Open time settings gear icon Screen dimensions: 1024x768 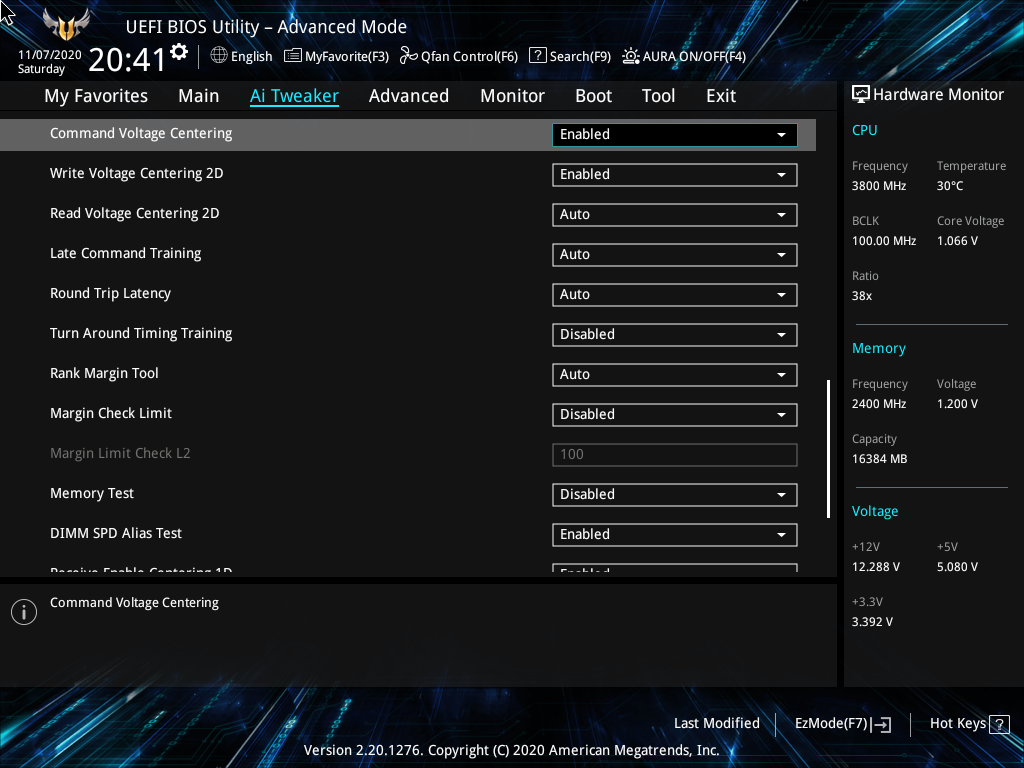tap(179, 52)
